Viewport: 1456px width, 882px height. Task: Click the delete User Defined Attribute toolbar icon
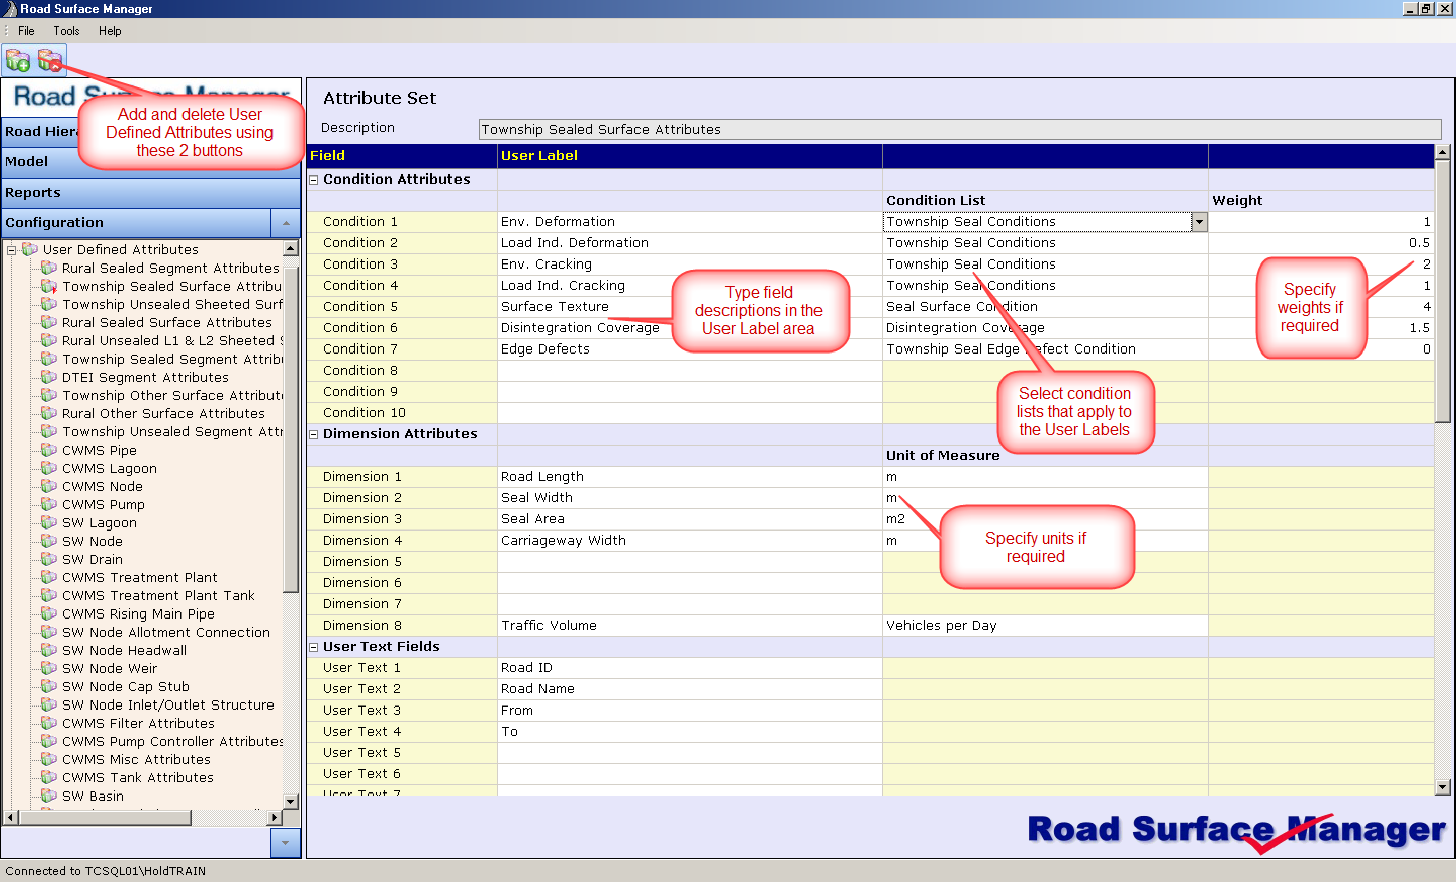click(50, 61)
